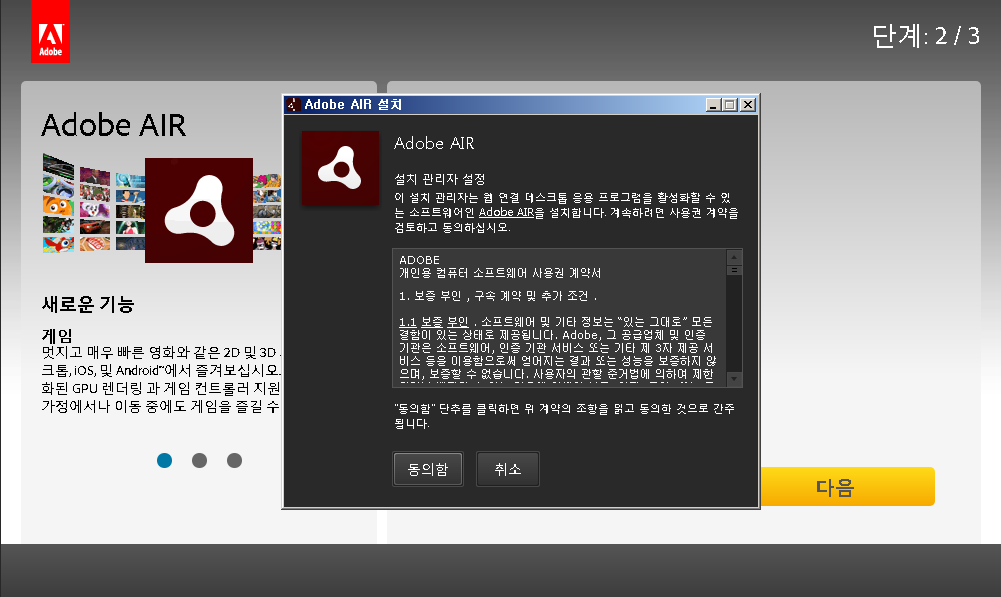Click the '게임' subheading
1001x597 pixels.
click(57, 335)
